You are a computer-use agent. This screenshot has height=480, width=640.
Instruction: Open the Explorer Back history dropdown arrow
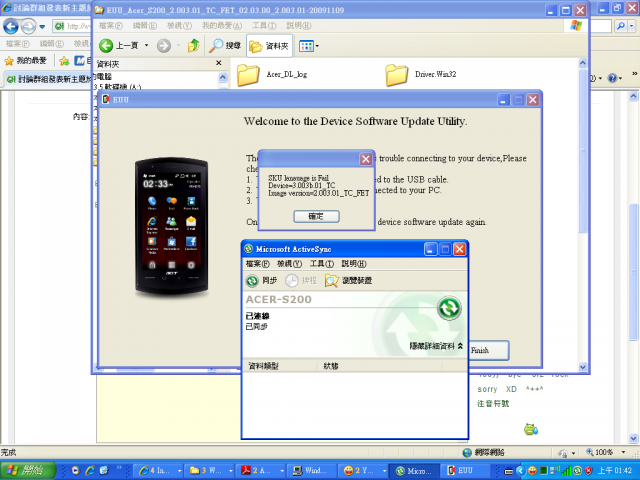146,45
